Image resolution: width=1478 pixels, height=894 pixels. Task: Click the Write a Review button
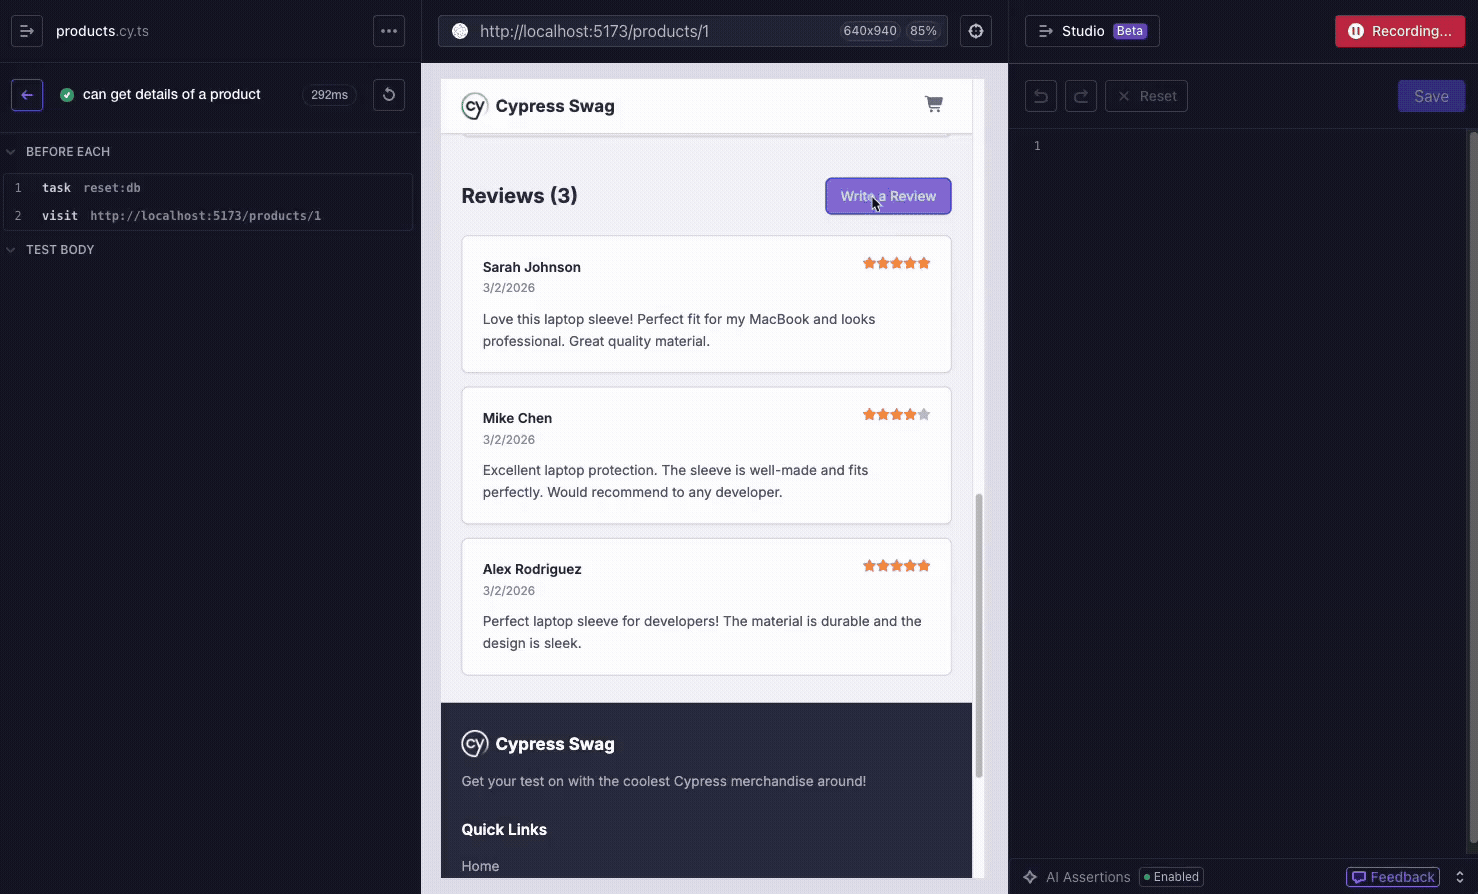click(888, 196)
